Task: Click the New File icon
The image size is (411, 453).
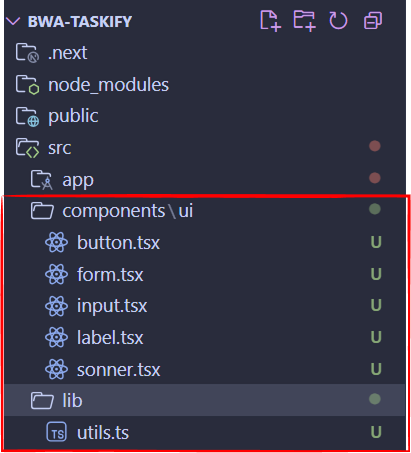Action: 270,21
